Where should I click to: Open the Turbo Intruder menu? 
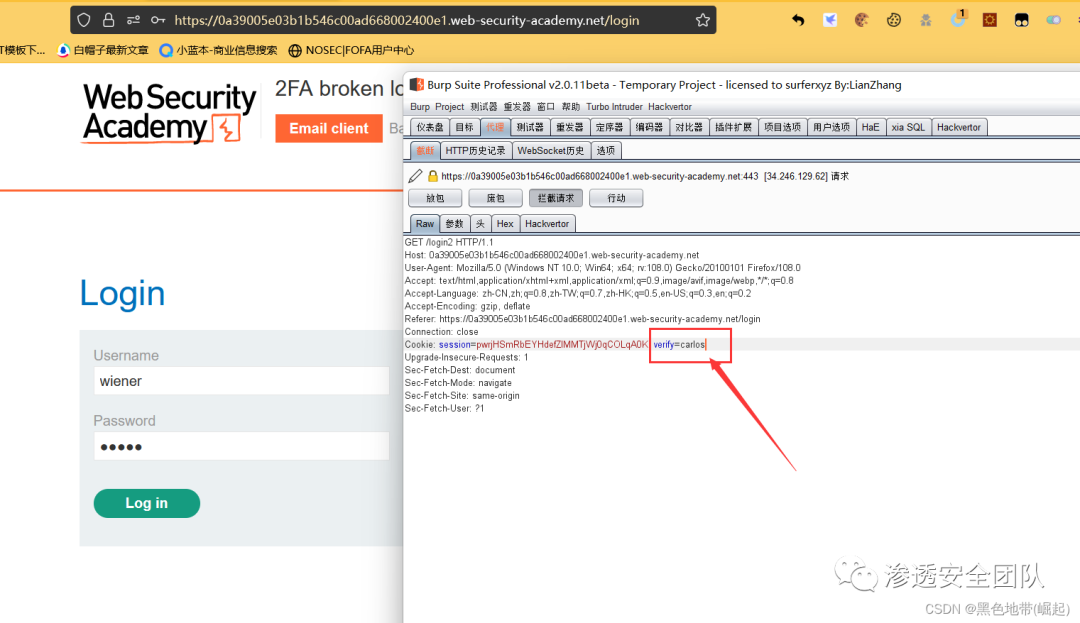tap(614, 107)
